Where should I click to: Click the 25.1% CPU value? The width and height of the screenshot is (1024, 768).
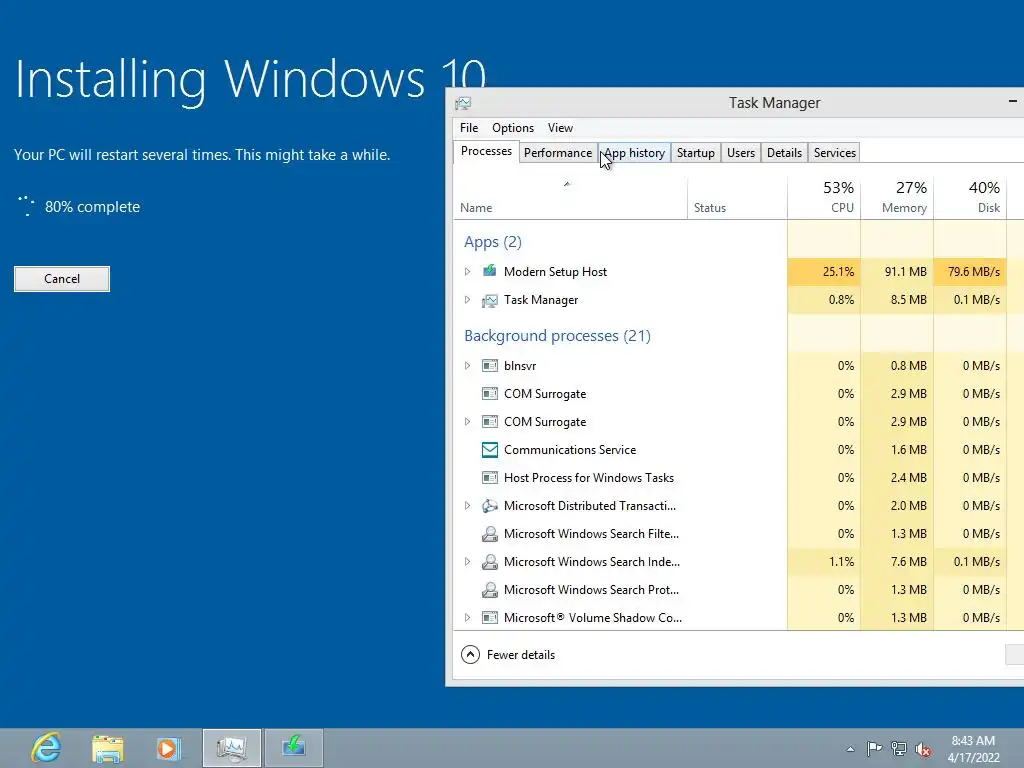point(838,272)
